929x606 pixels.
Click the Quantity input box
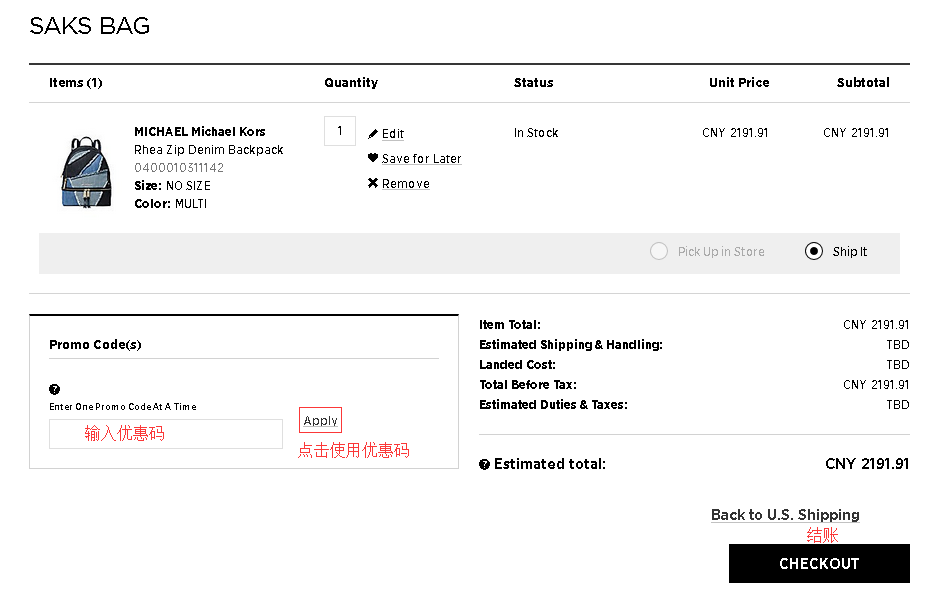click(340, 131)
